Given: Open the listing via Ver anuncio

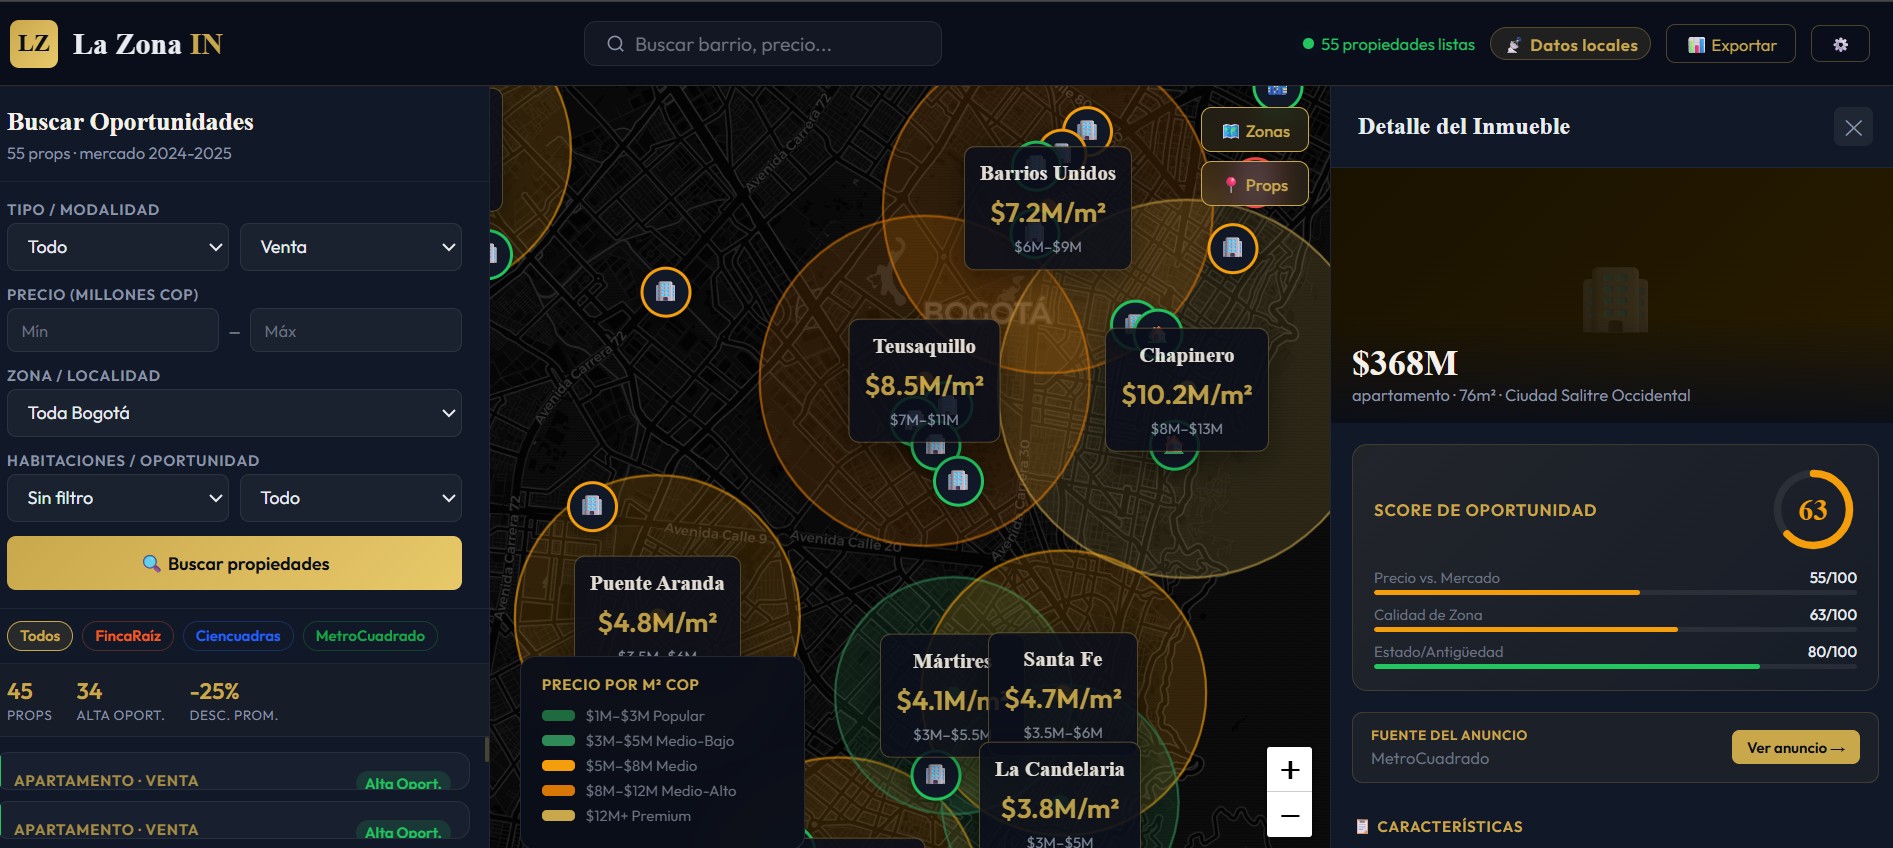Looking at the screenshot, I should coord(1796,748).
